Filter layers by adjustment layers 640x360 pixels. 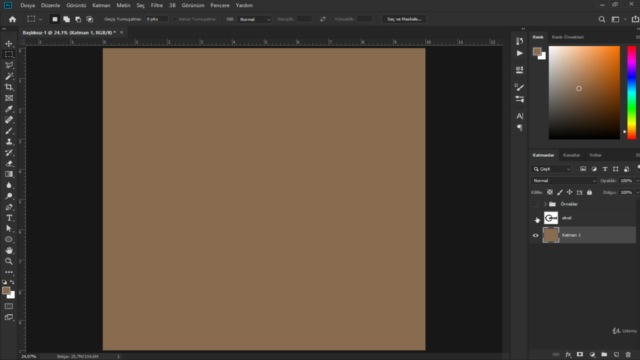coord(594,169)
